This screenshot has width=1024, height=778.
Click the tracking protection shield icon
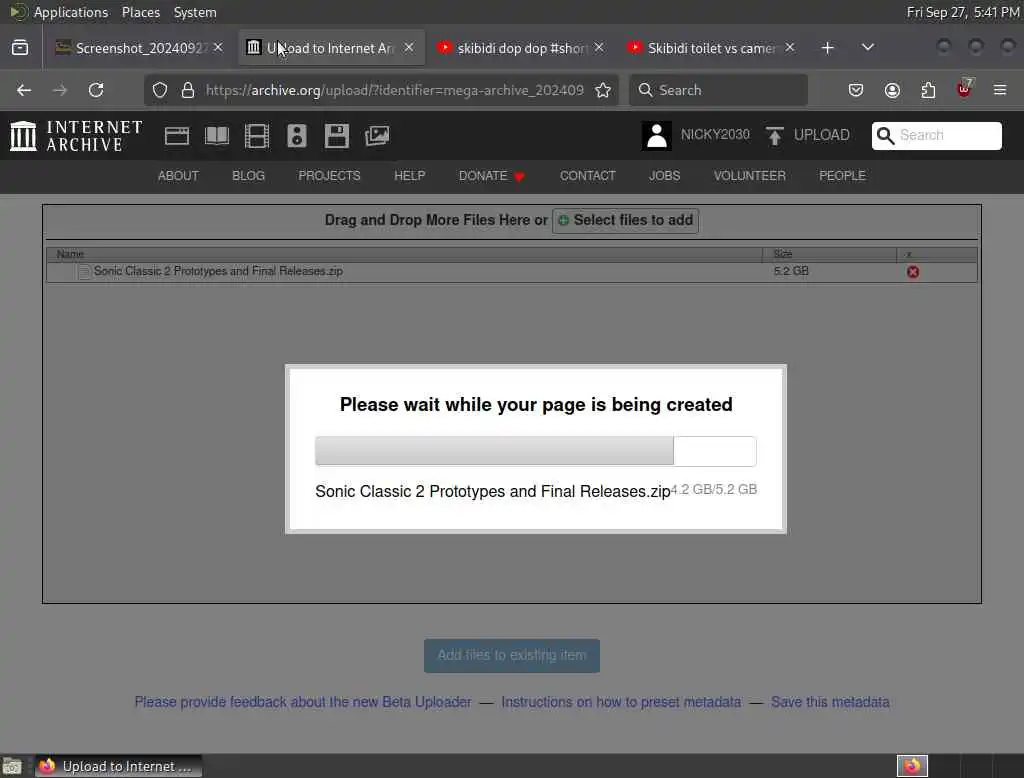point(160,90)
